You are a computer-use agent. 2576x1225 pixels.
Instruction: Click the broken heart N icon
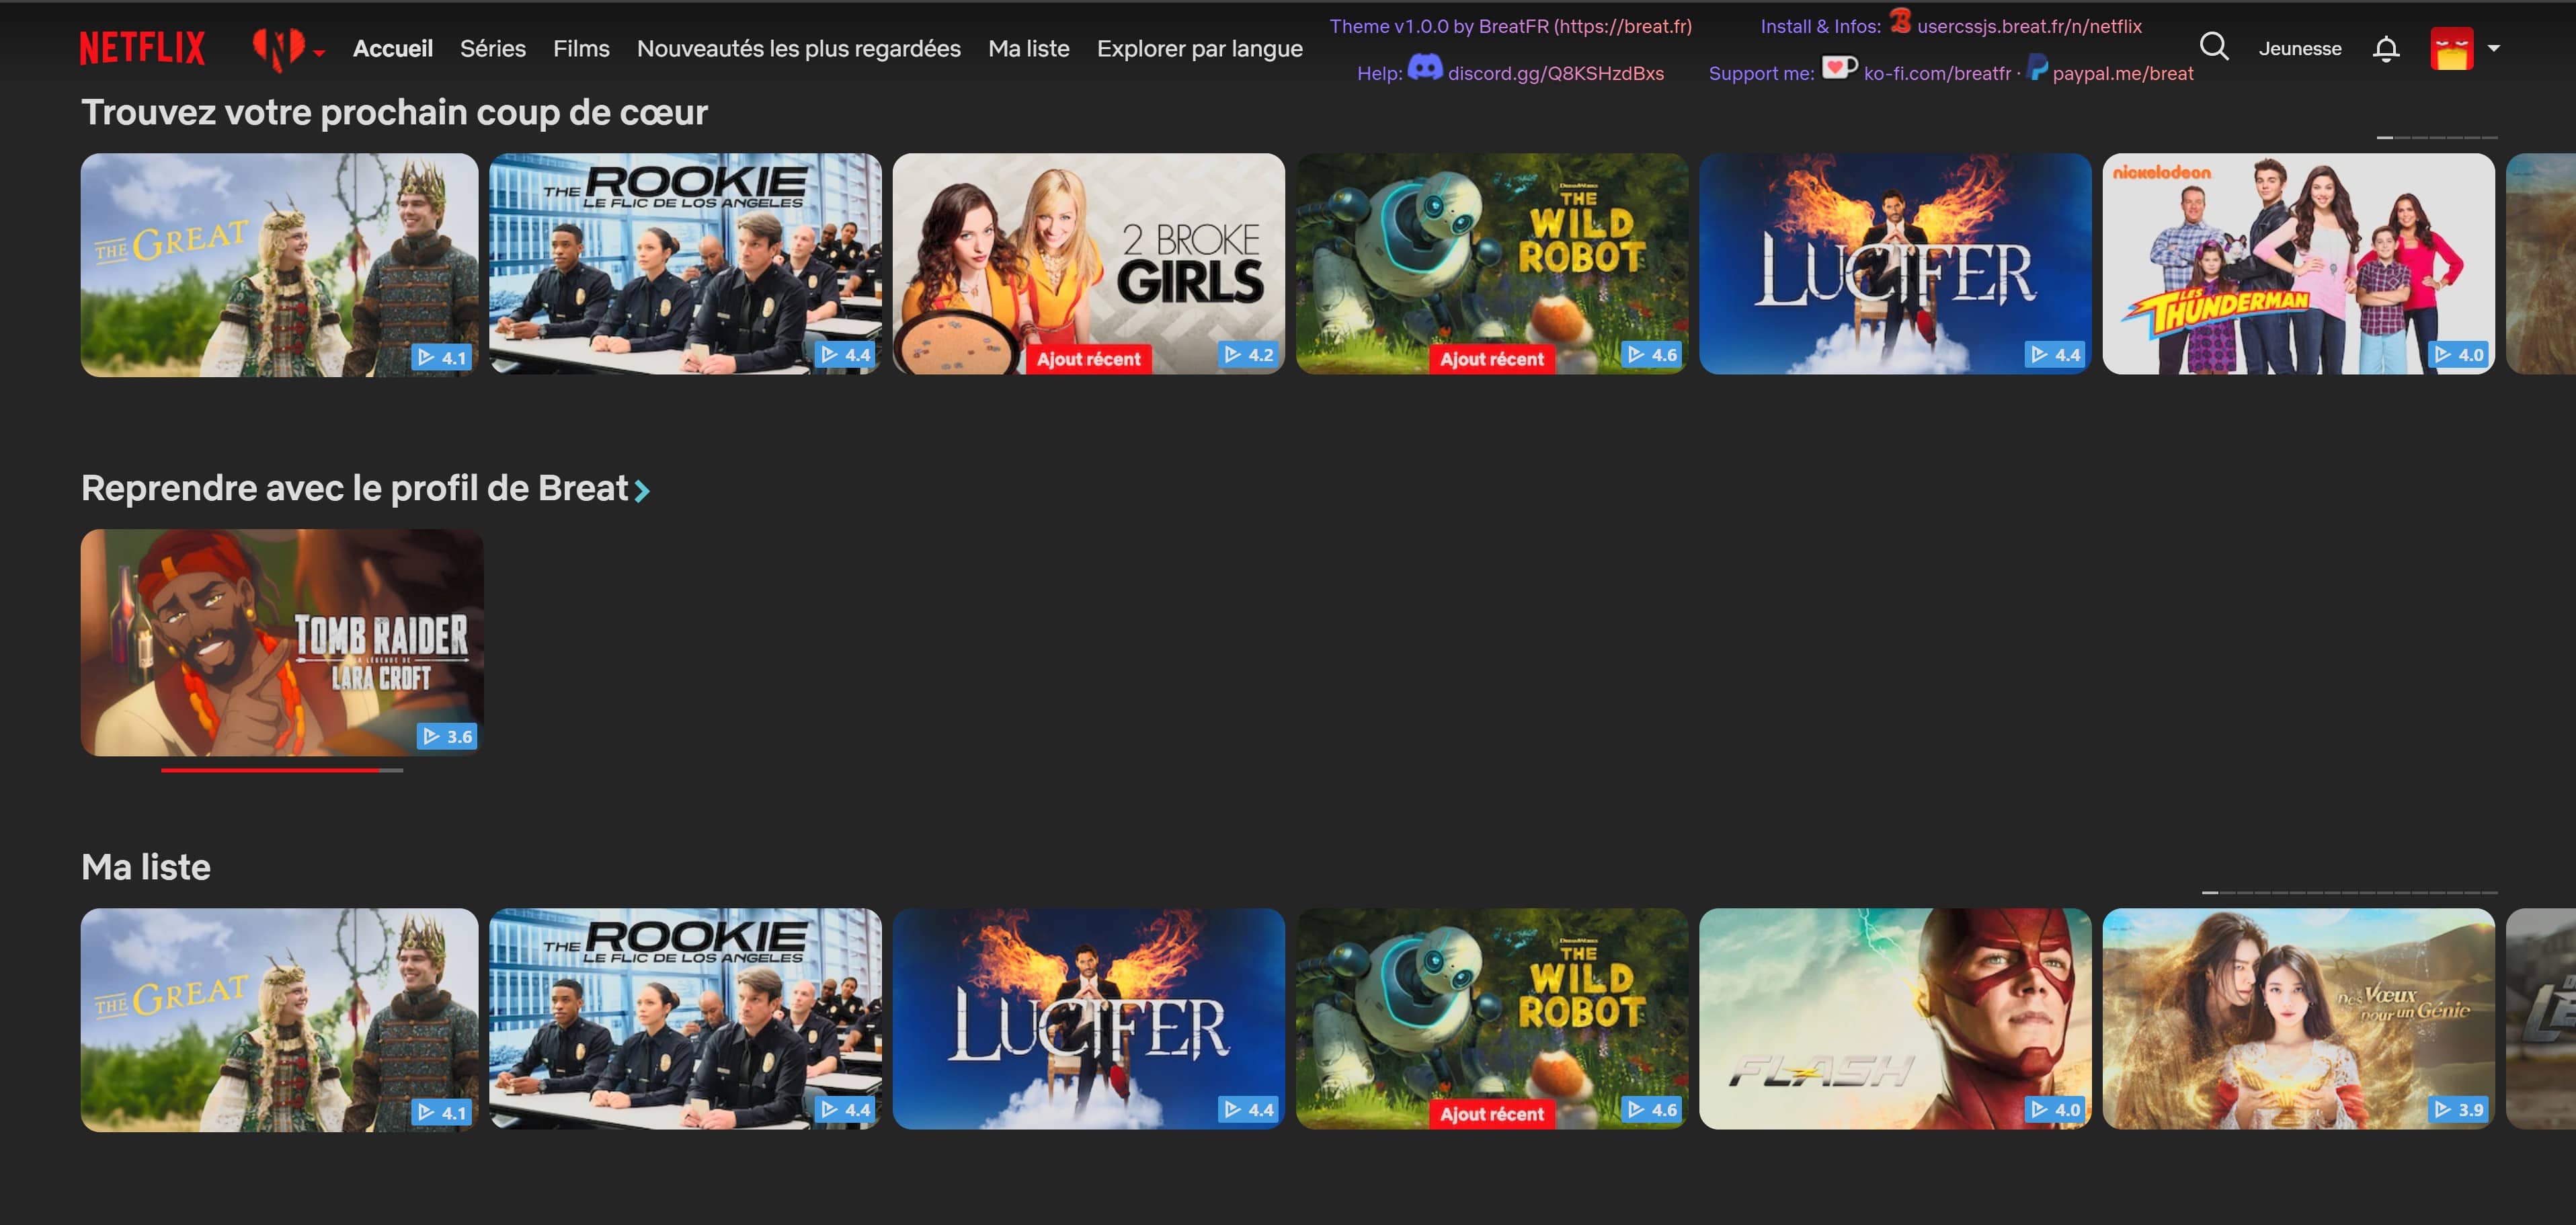(278, 49)
